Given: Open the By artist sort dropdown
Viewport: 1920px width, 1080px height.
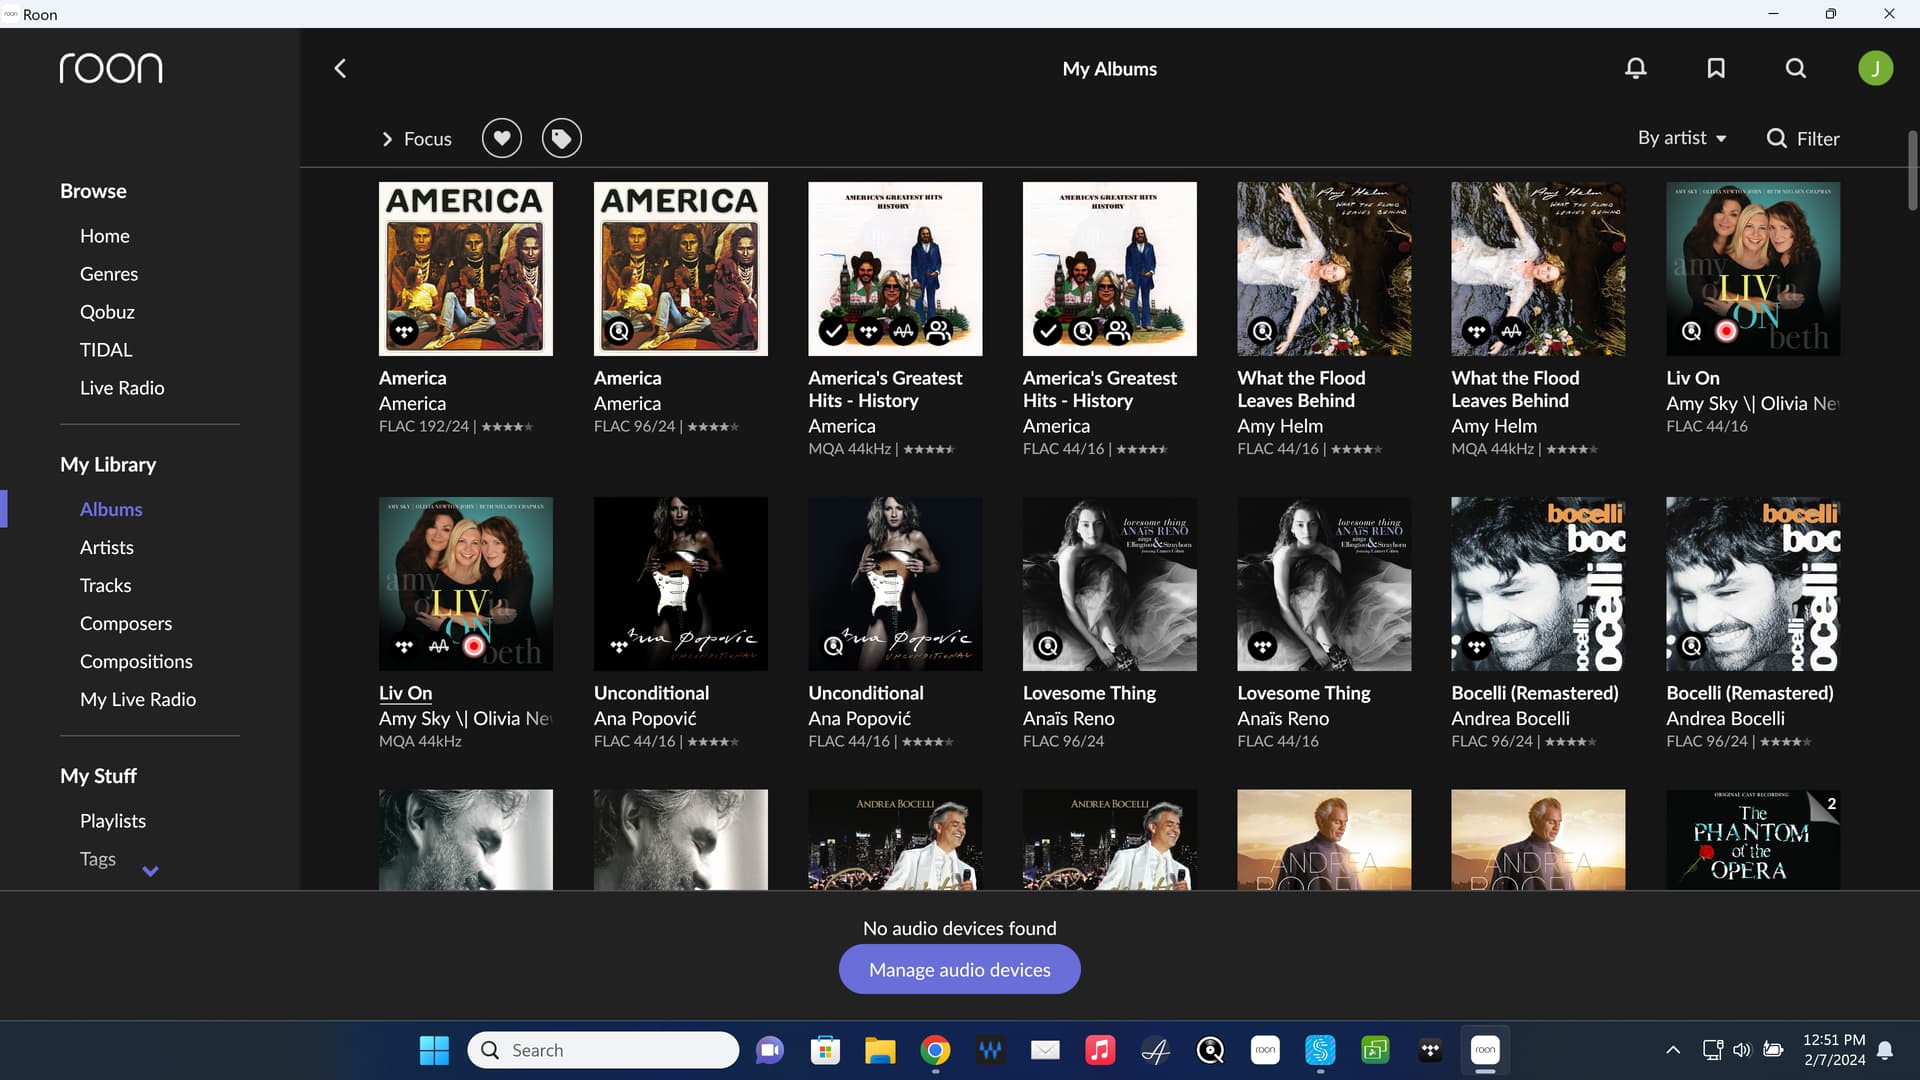Looking at the screenshot, I should 1682,138.
